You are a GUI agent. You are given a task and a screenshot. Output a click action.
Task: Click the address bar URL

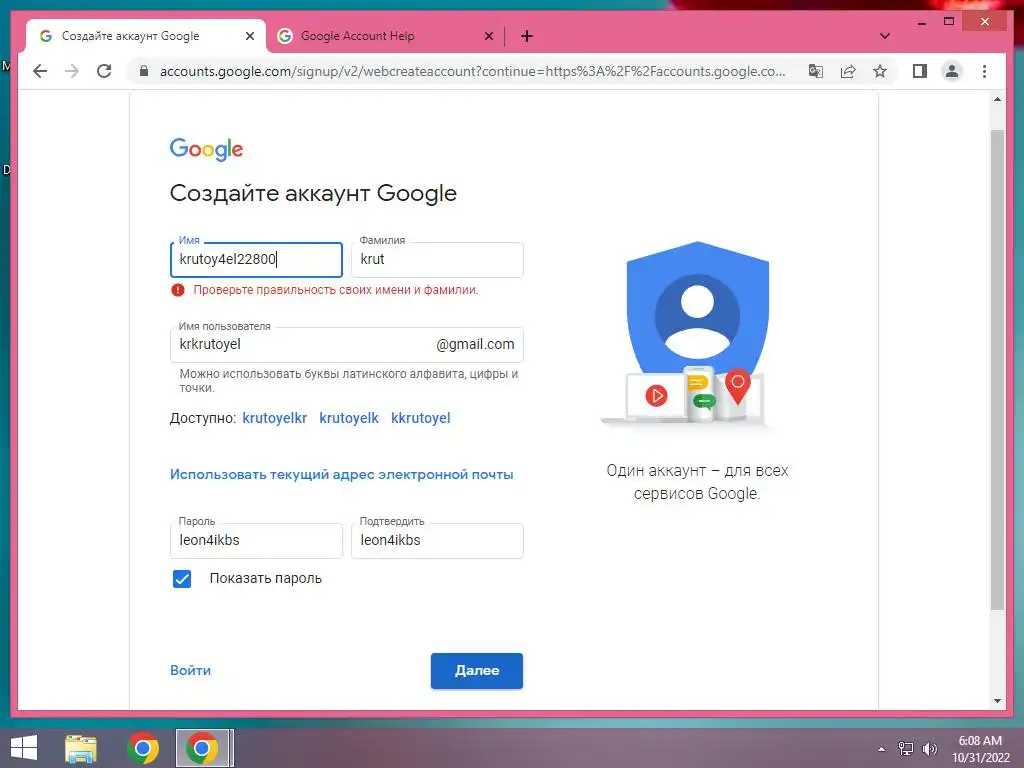[x=472, y=71]
